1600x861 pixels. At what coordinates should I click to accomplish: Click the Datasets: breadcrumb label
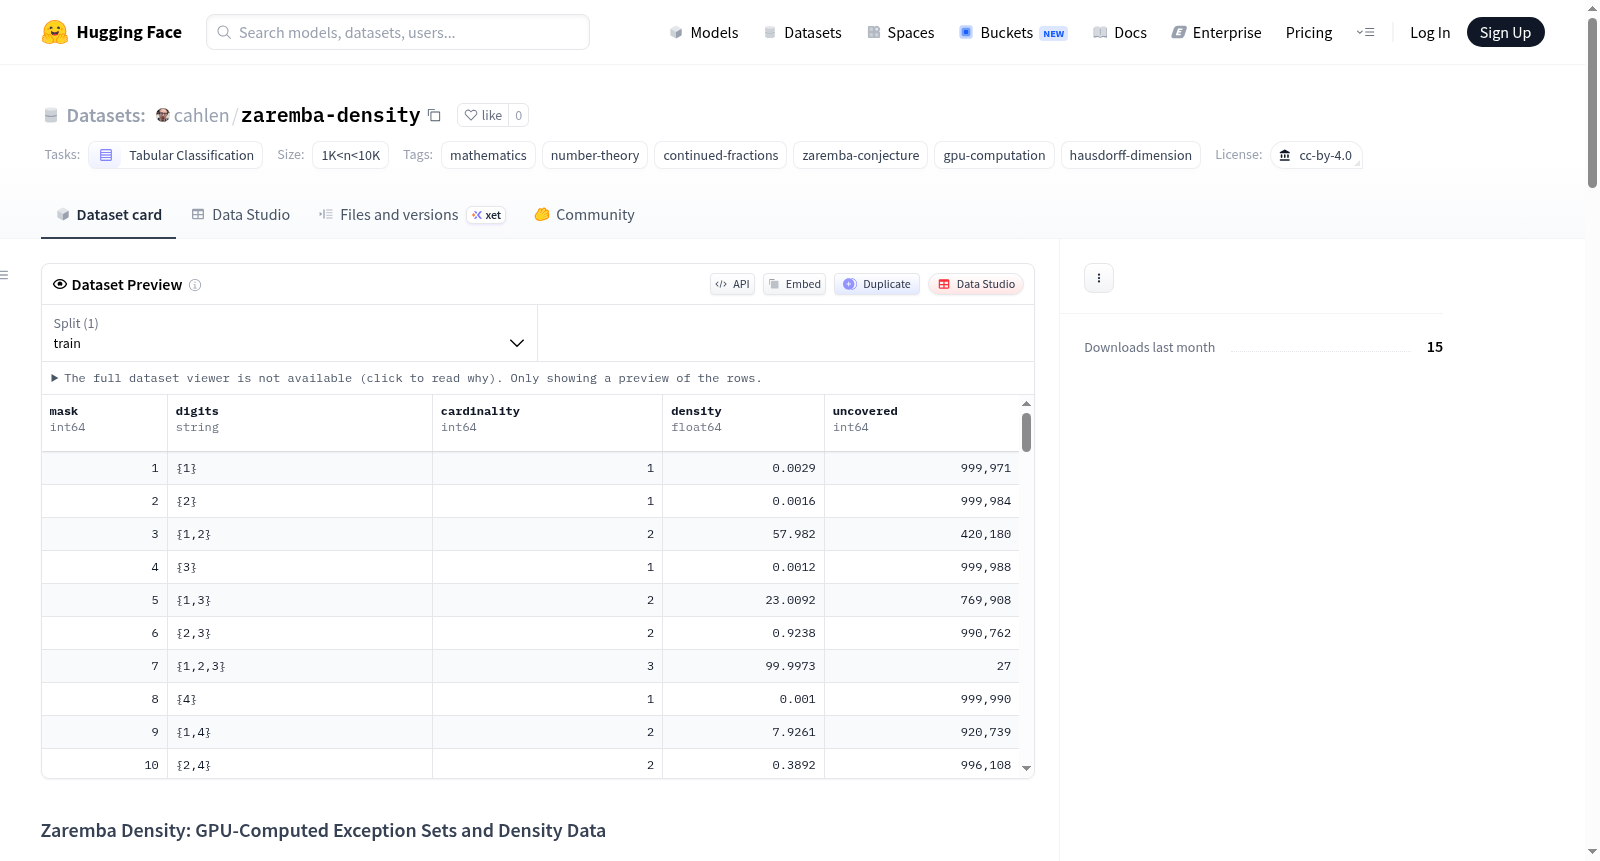coord(106,116)
